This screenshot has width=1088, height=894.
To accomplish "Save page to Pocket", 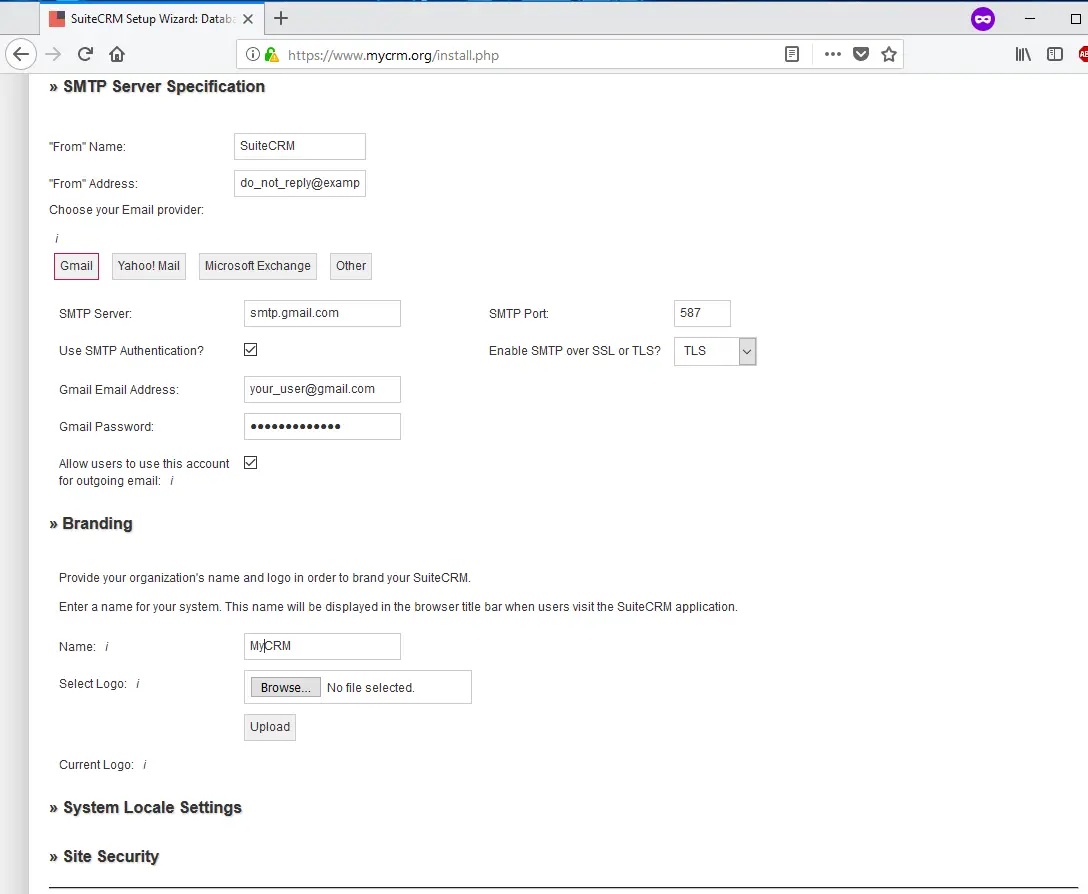I will point(861,54).
